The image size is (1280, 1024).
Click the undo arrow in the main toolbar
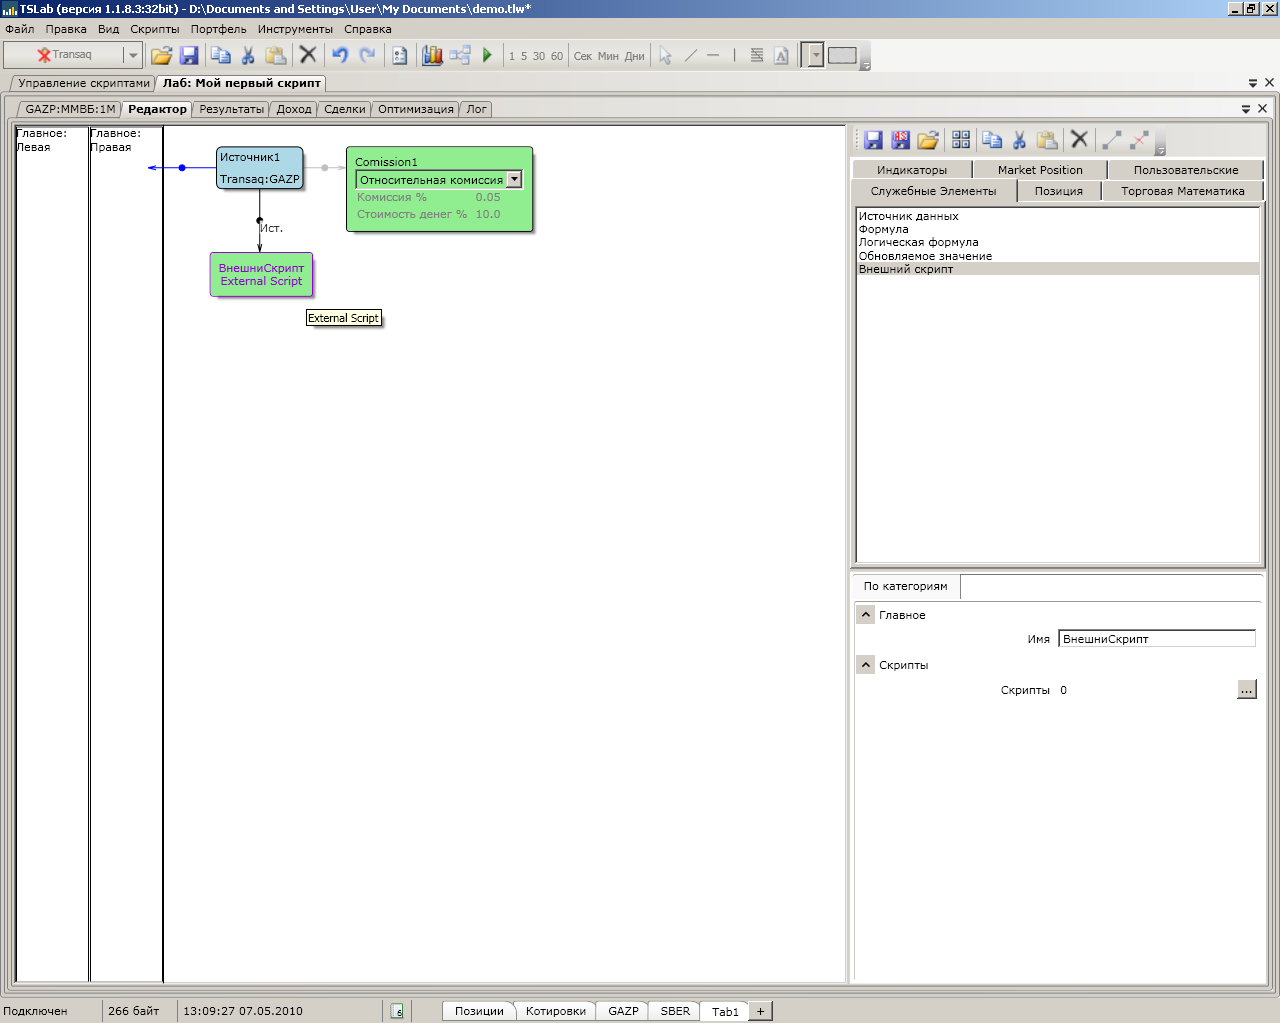340,55
